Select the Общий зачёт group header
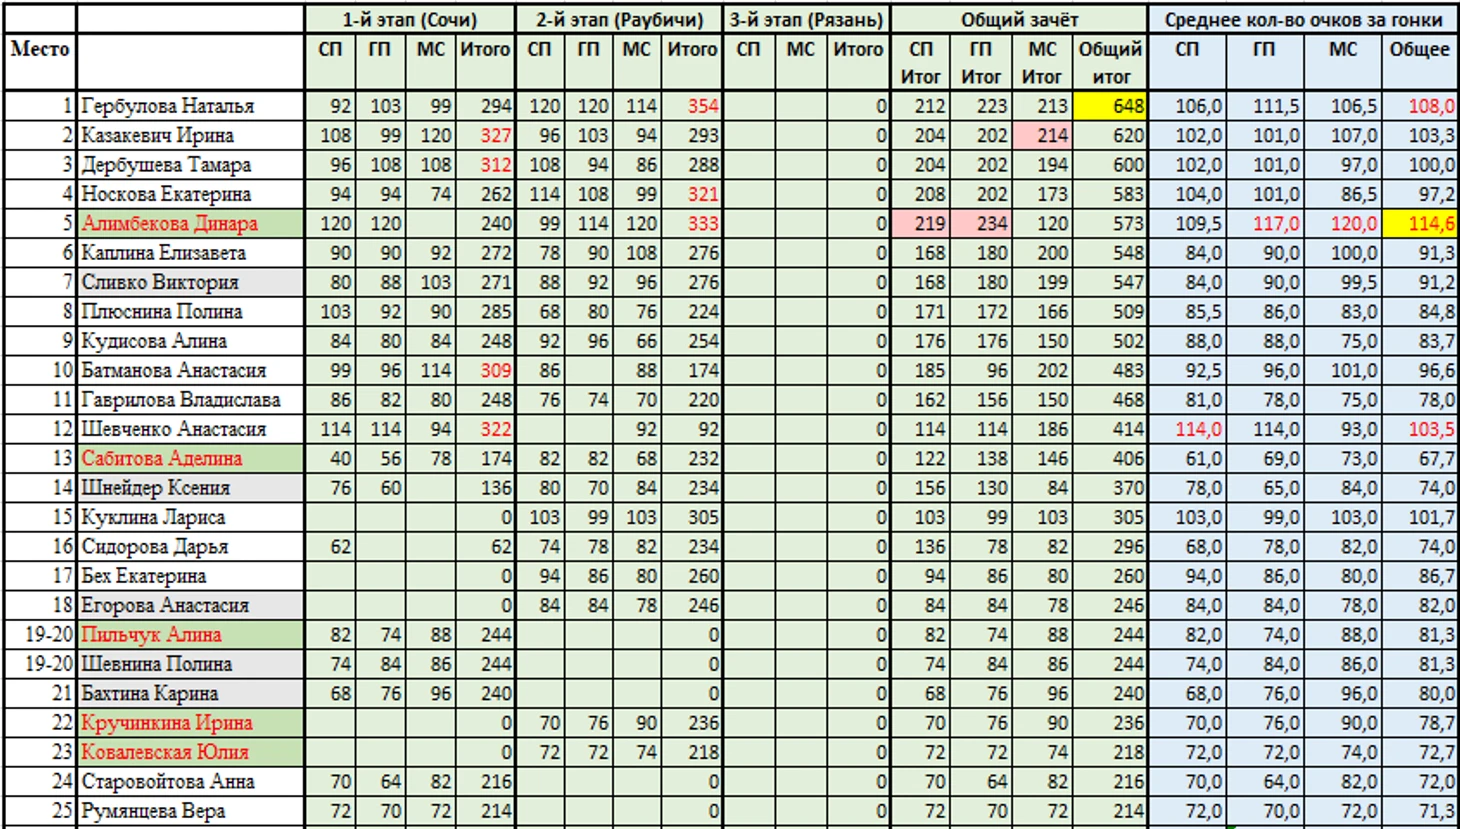 coord(1019,20)
